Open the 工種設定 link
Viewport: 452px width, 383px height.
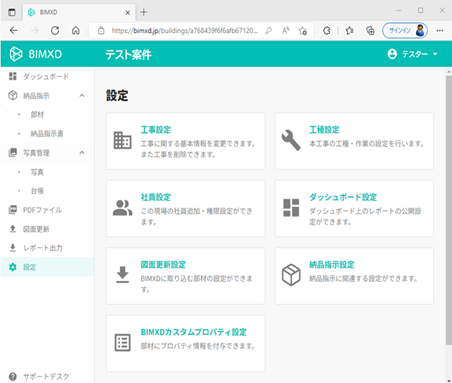[324, 130]
